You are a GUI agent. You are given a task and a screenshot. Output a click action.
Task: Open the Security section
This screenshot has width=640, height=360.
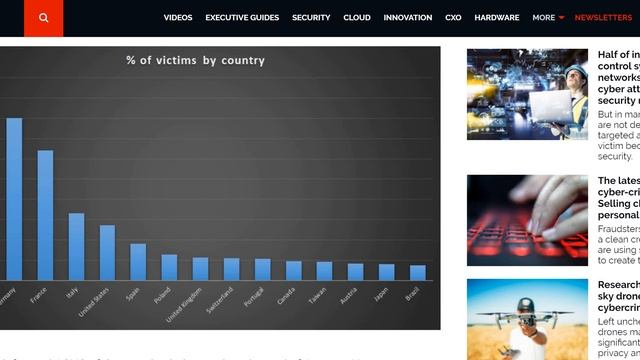point(311,18)
